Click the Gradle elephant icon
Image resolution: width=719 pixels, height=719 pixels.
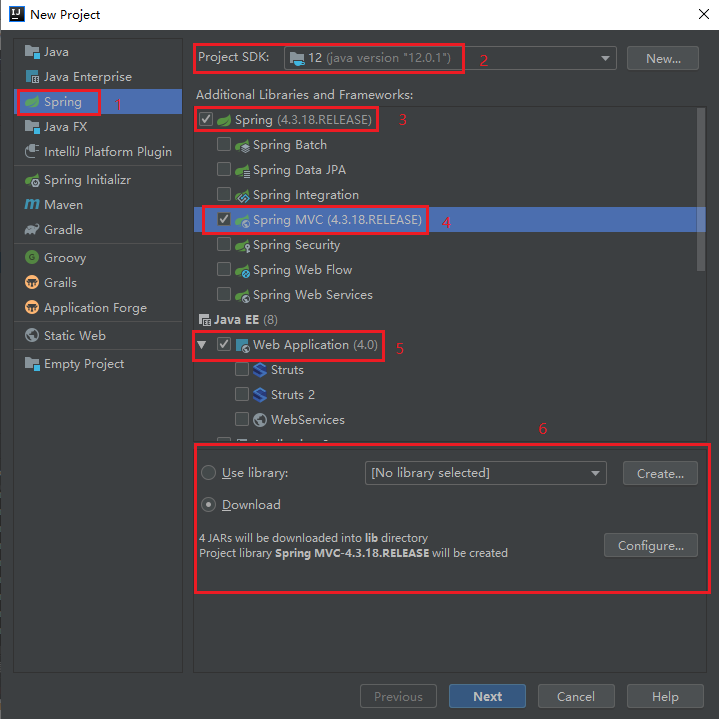32,229
